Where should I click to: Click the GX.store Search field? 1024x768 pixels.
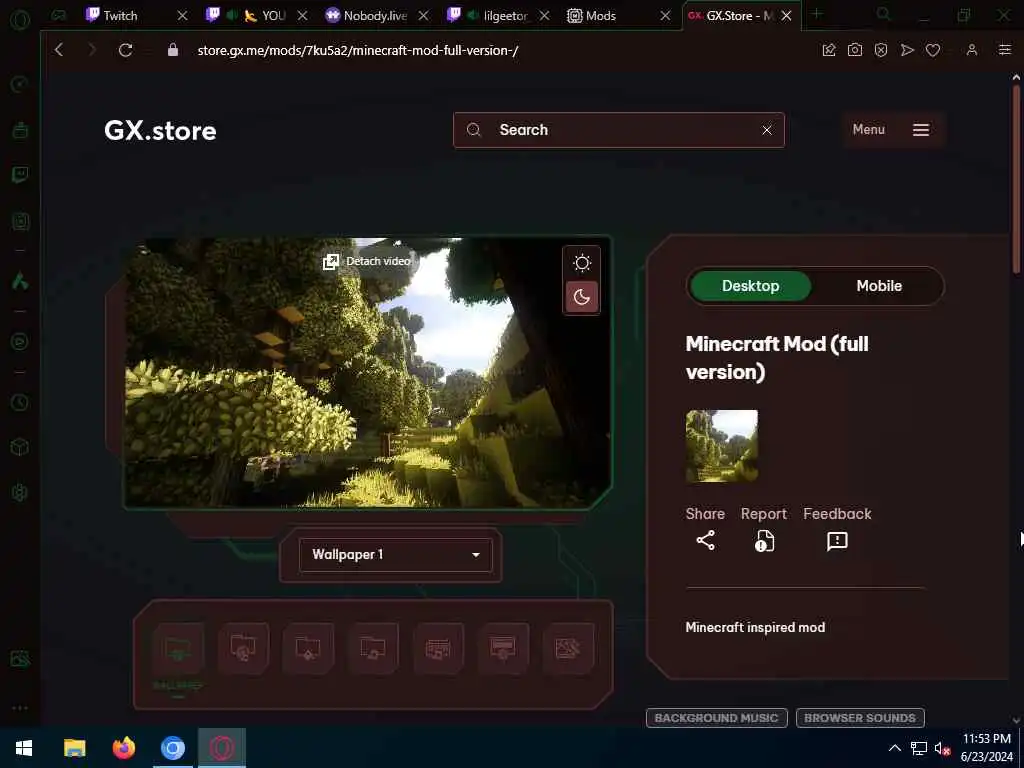[618, 130]
